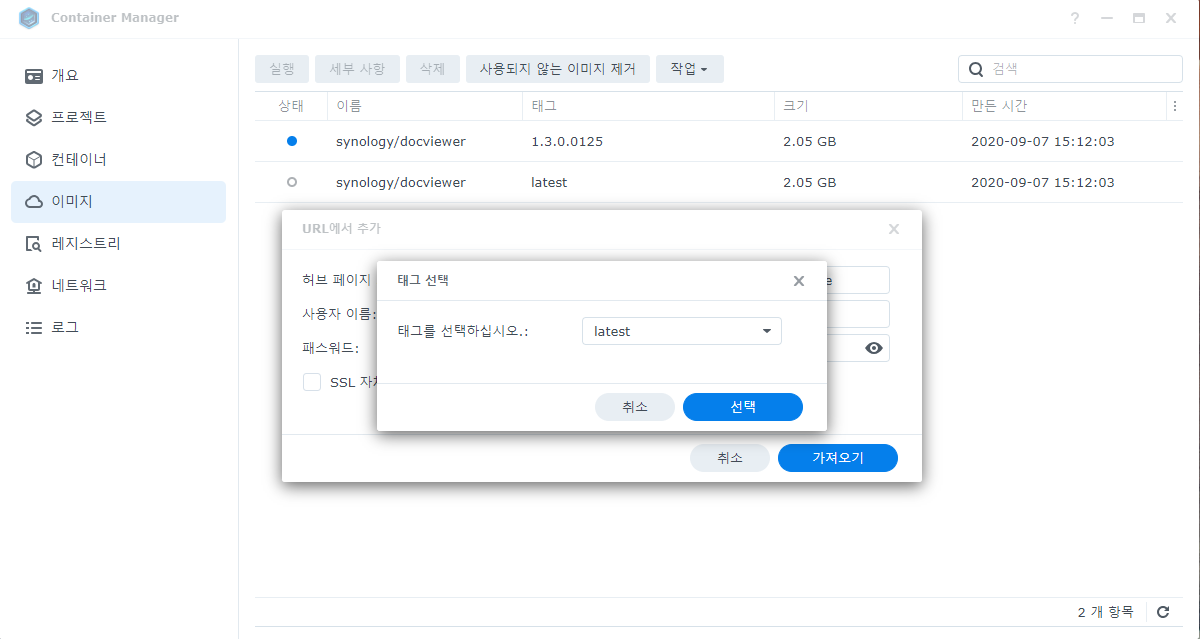
Task: Switch to 컨테이너 section
Action: pyautogui.click(x=118, y=160)
